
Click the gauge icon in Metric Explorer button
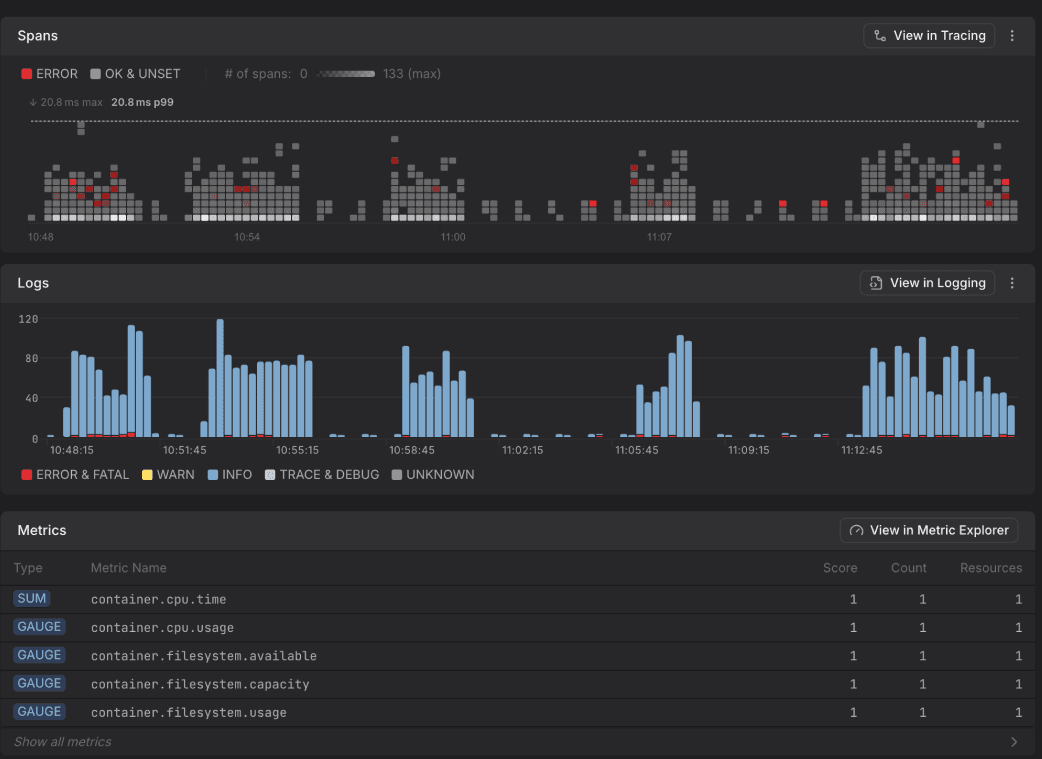tap(856, 530)
